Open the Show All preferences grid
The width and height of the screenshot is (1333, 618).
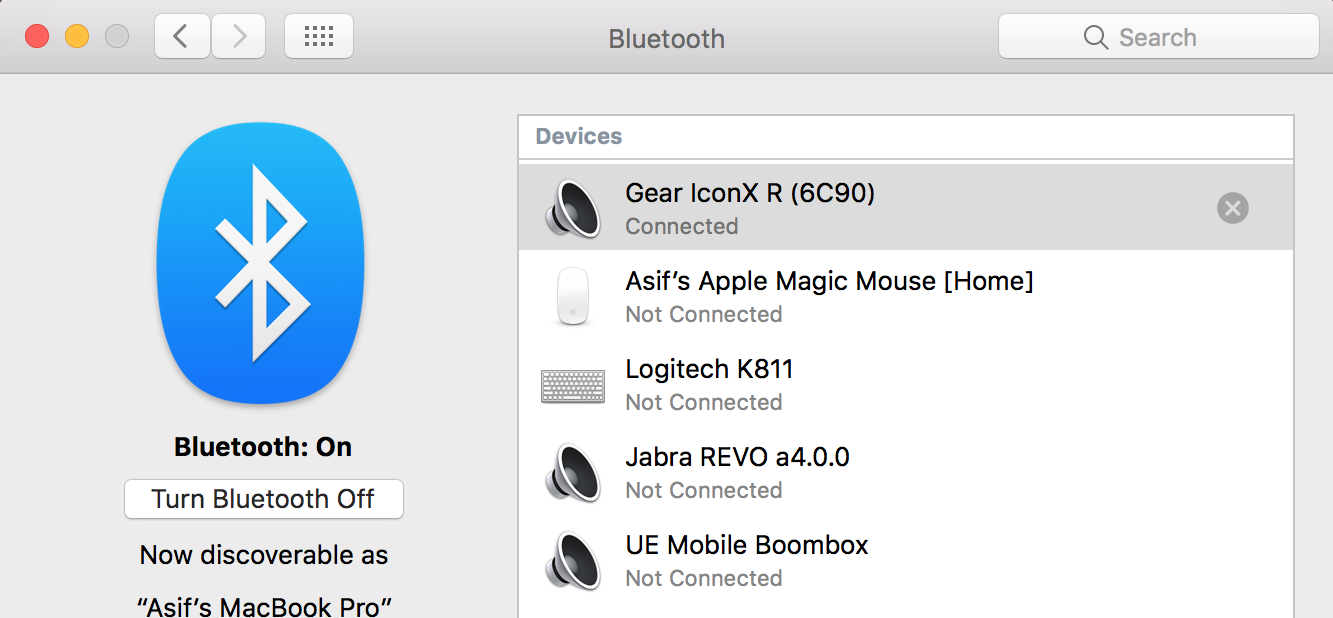click(x=318, y=37)
